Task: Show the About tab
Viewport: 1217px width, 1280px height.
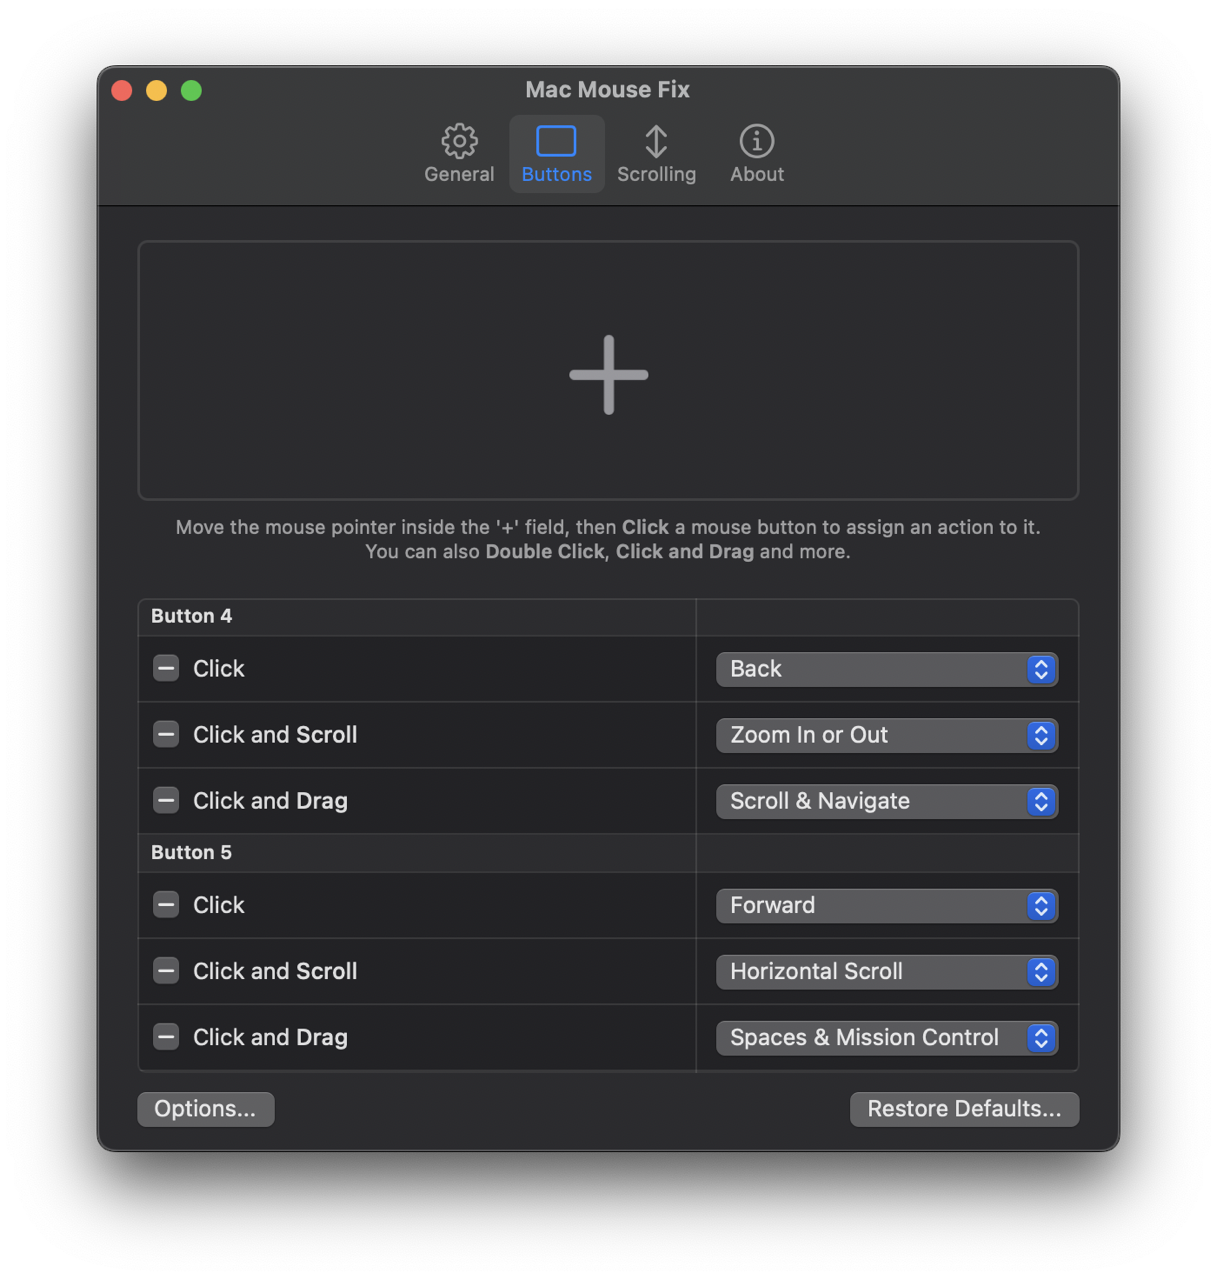Action: (x=757, y=154)
